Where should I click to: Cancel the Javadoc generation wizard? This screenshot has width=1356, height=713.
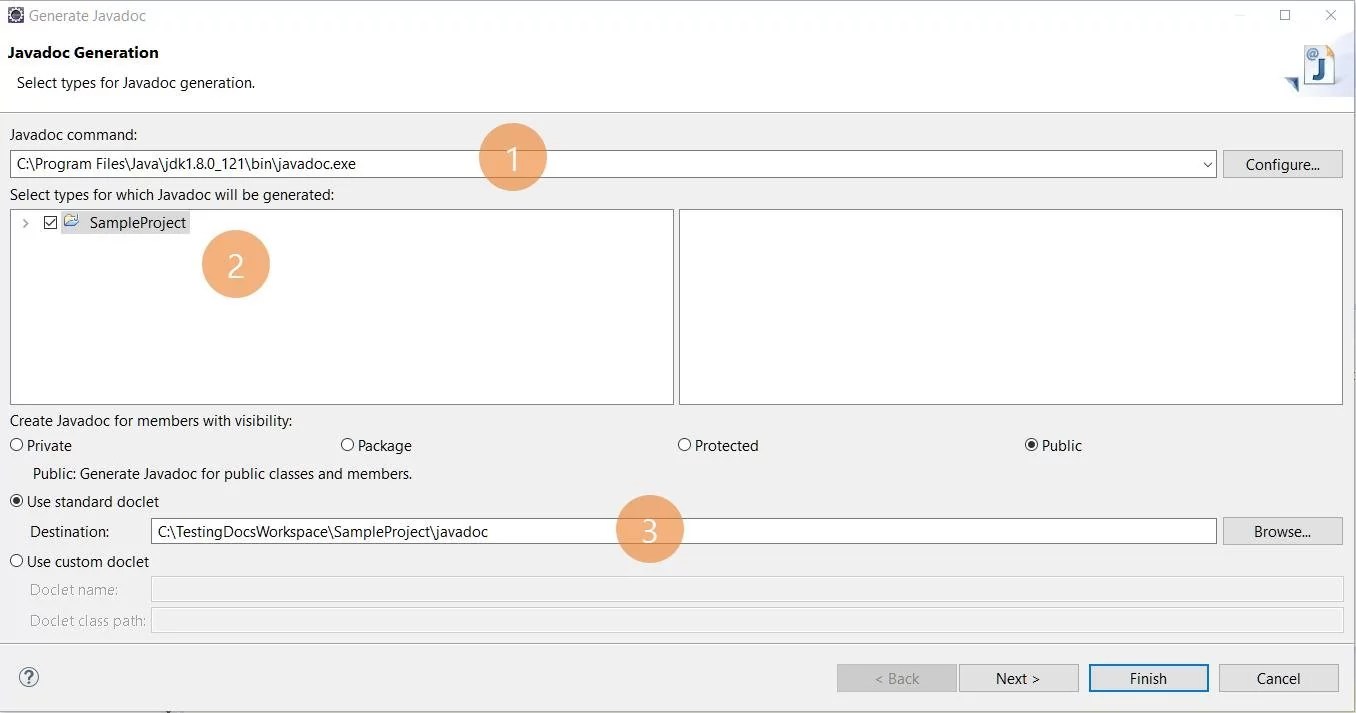(x=1278, y=677)
